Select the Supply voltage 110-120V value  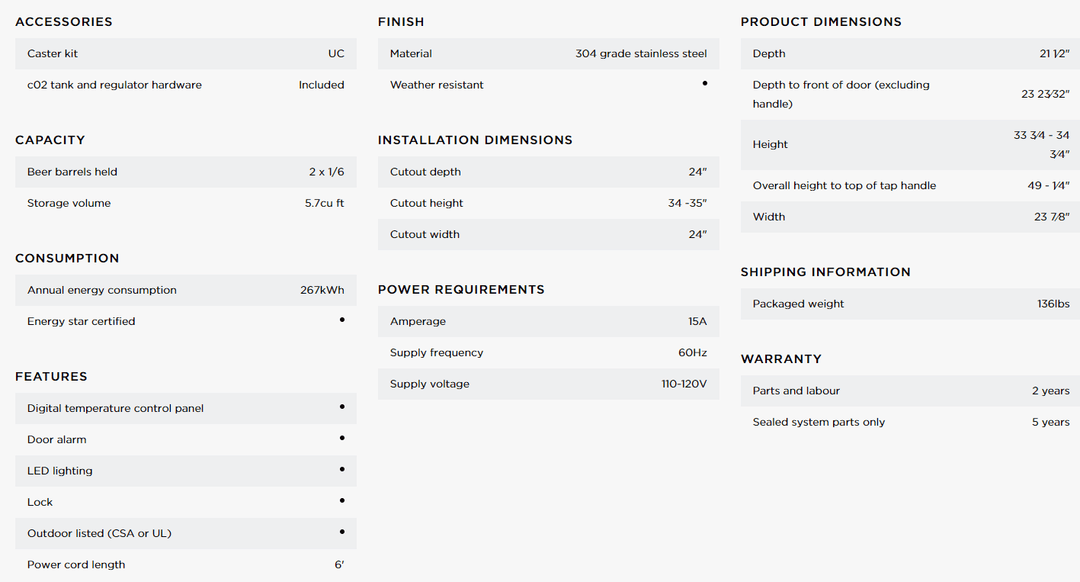click(x=684, y=384)
